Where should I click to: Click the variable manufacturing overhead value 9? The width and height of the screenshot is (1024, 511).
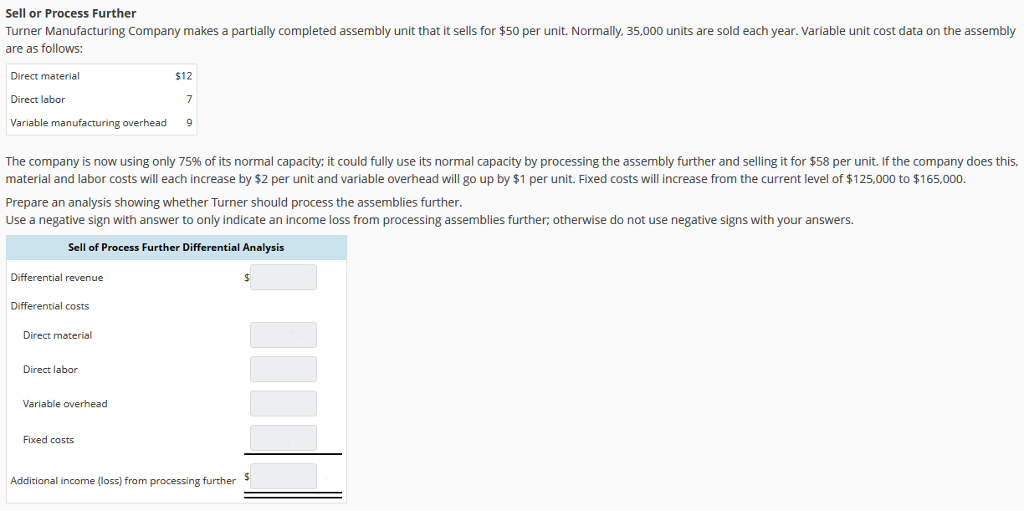[189, 123]
